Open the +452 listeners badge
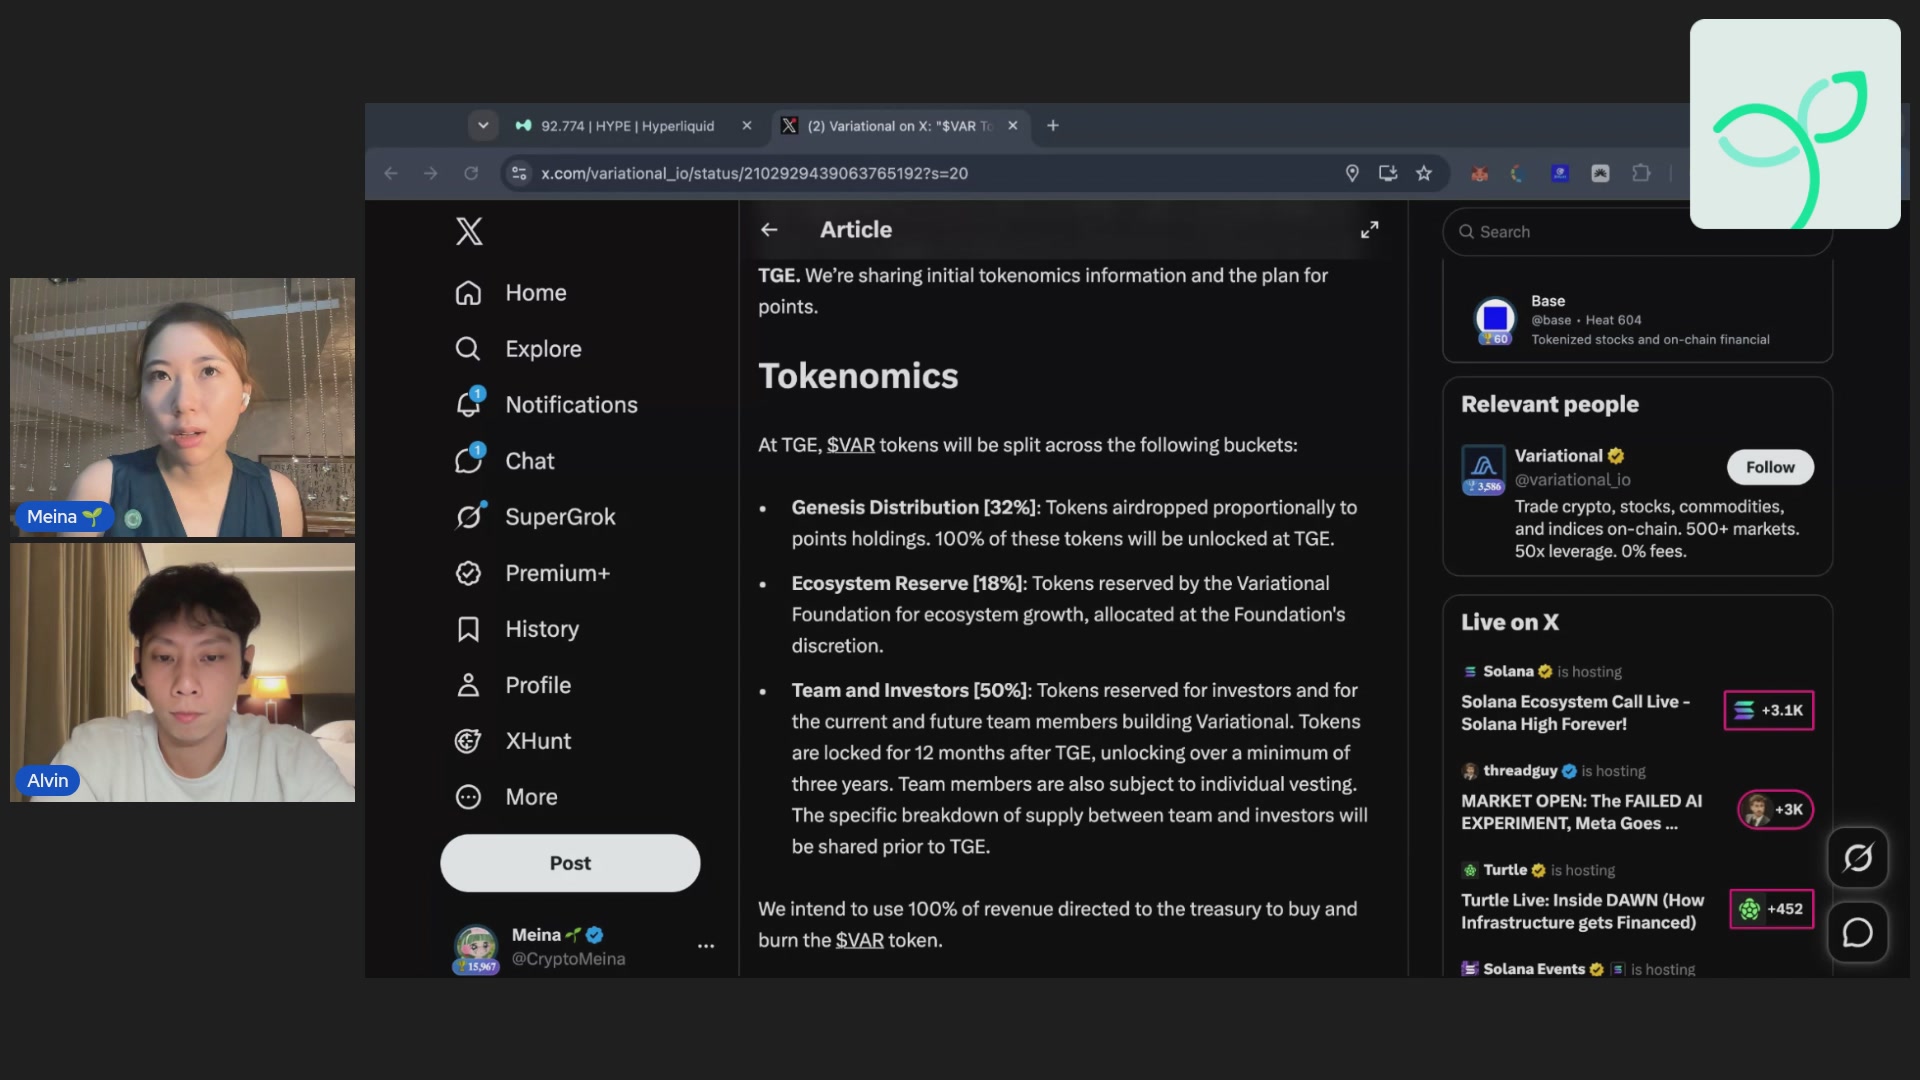 (1771, 909)
